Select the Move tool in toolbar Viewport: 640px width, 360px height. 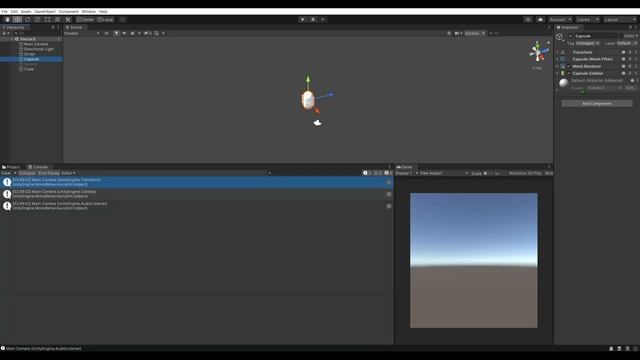coord(17,20)
